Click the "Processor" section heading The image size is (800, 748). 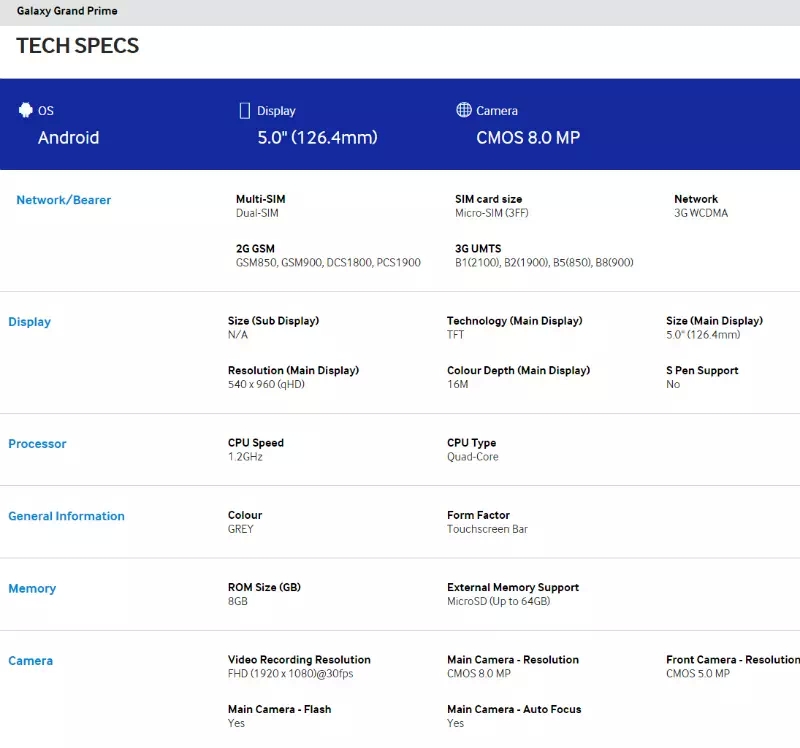pyautogui.click(x=37, y=444)
